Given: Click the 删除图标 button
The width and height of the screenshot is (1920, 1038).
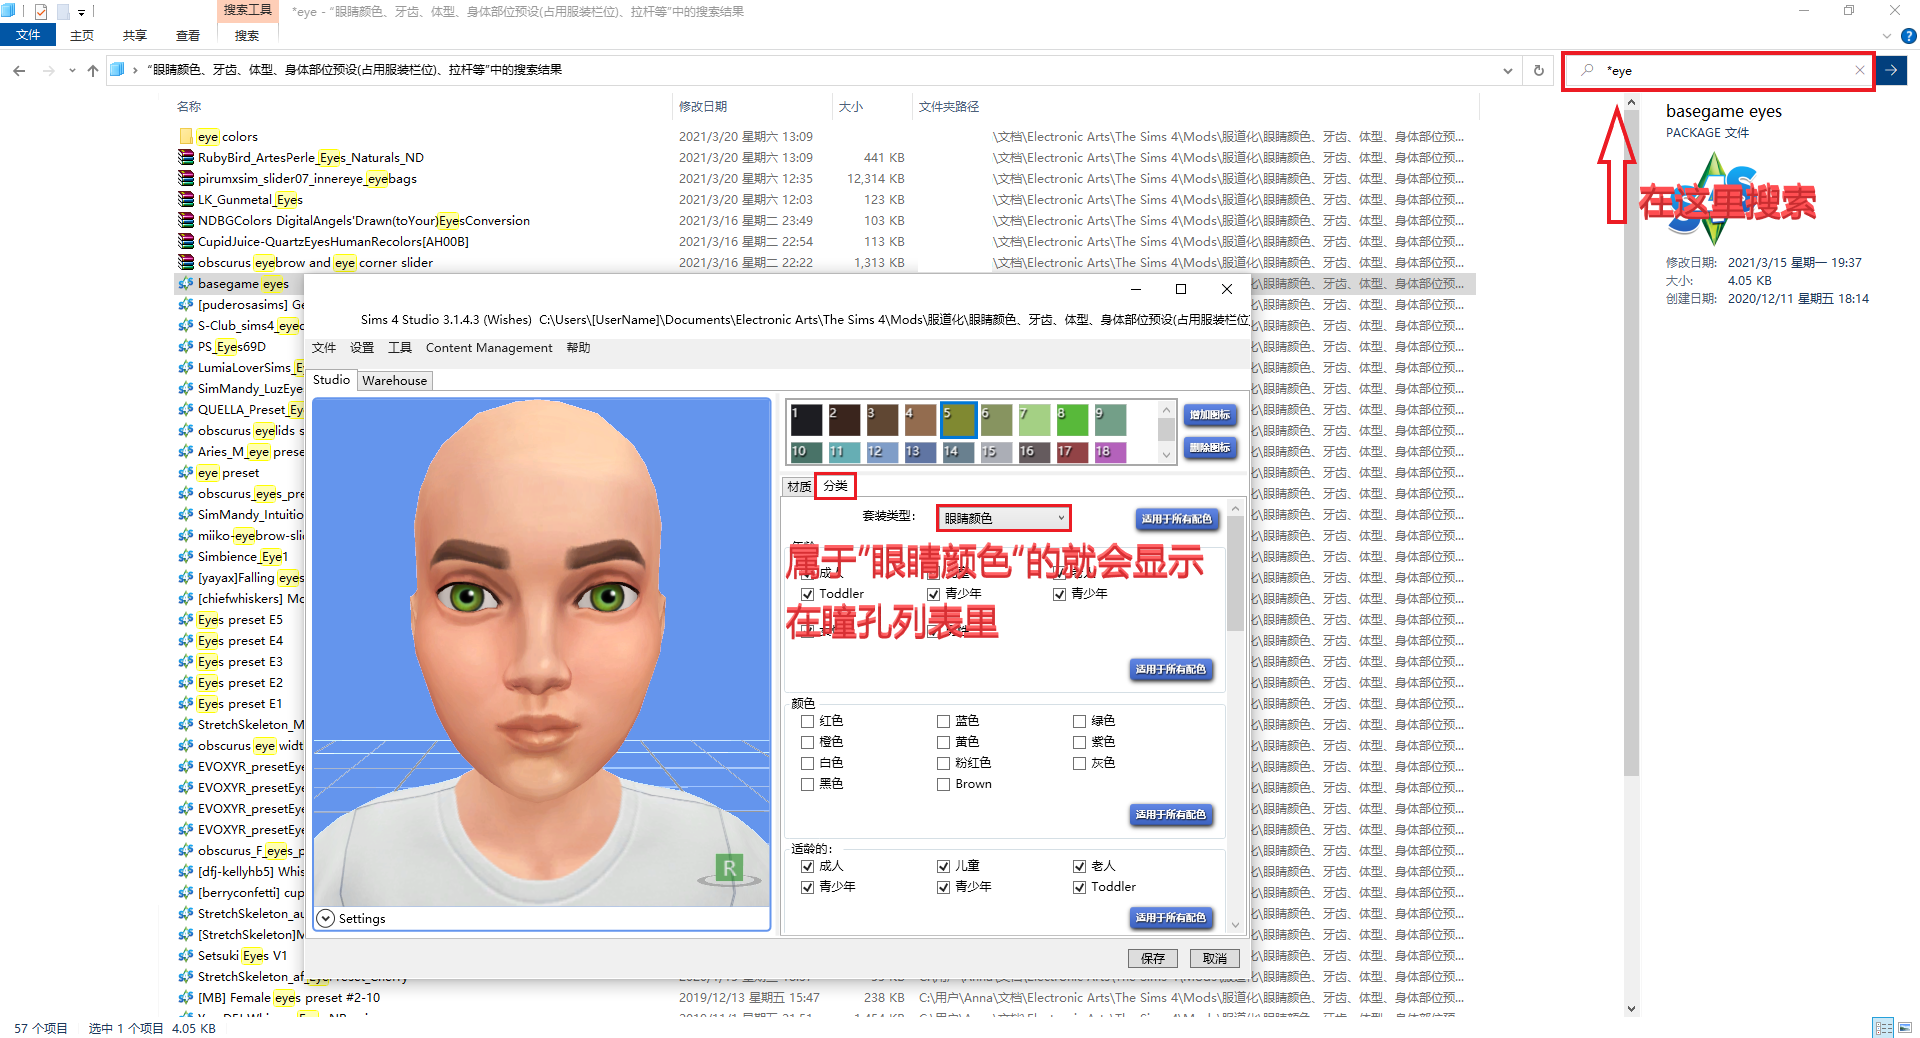Looking at the screenshot, I should (x=1210, y=448).
